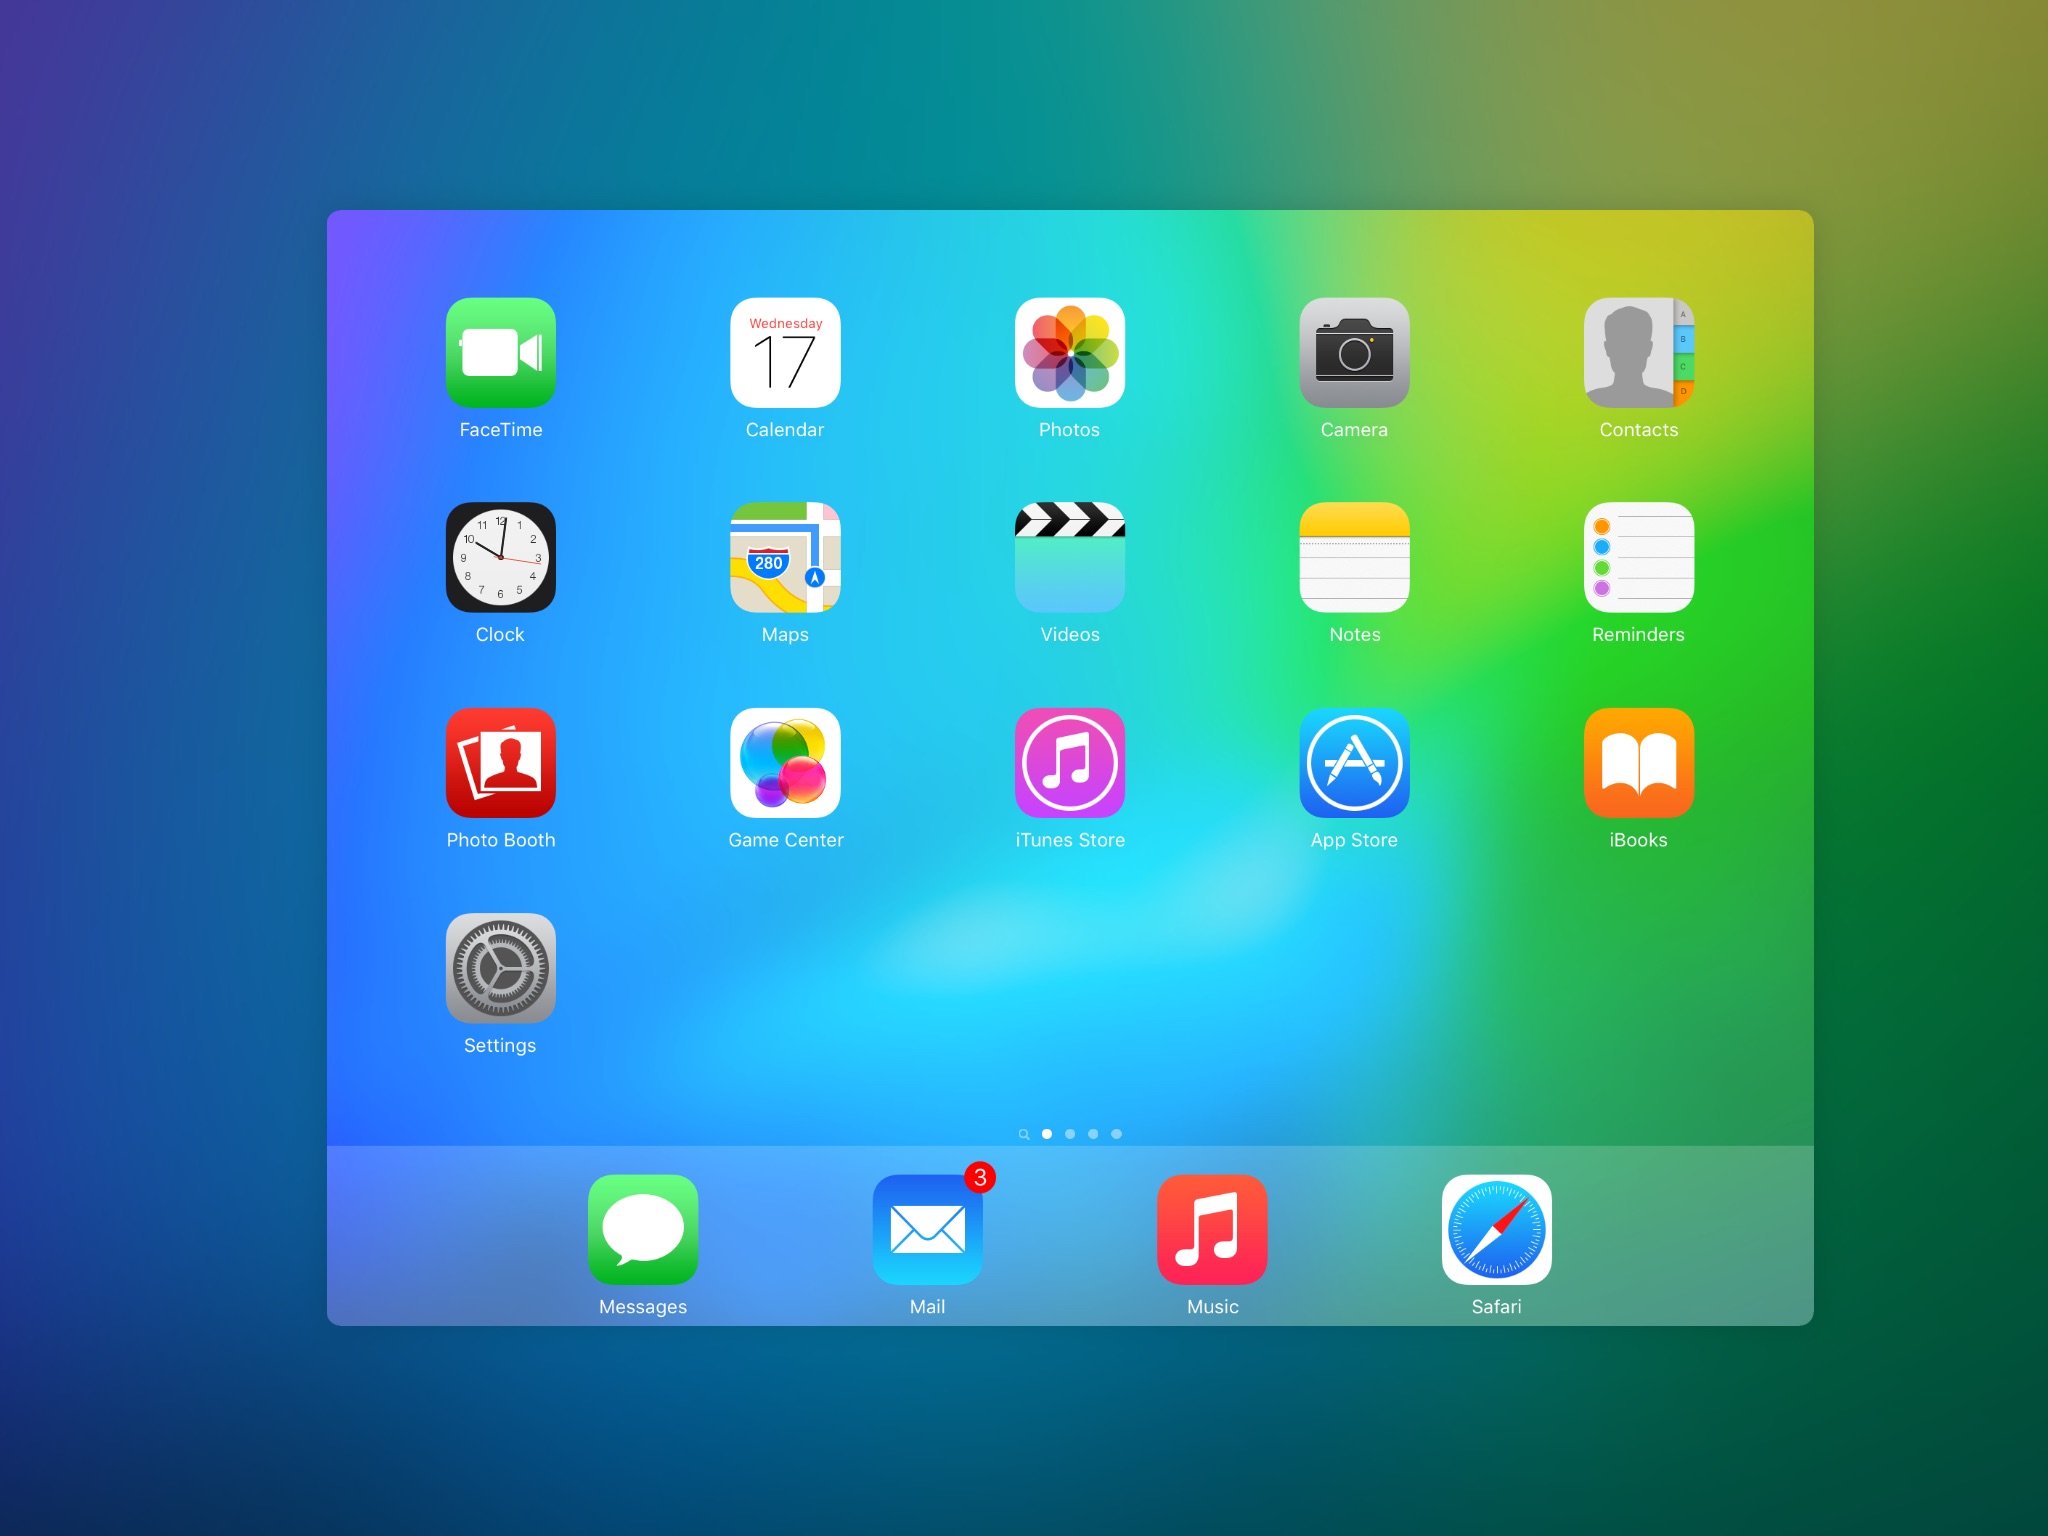Viewport: 2048px width, 1536px height.
Task: Open the Contacts app
Action: pos(1638,353)
